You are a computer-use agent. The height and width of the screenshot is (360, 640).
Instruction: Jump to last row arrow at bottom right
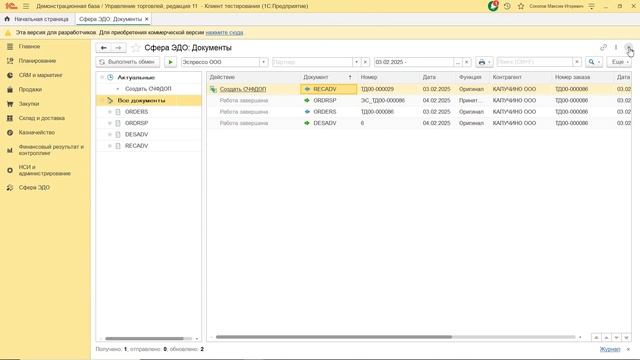point(626,338)
